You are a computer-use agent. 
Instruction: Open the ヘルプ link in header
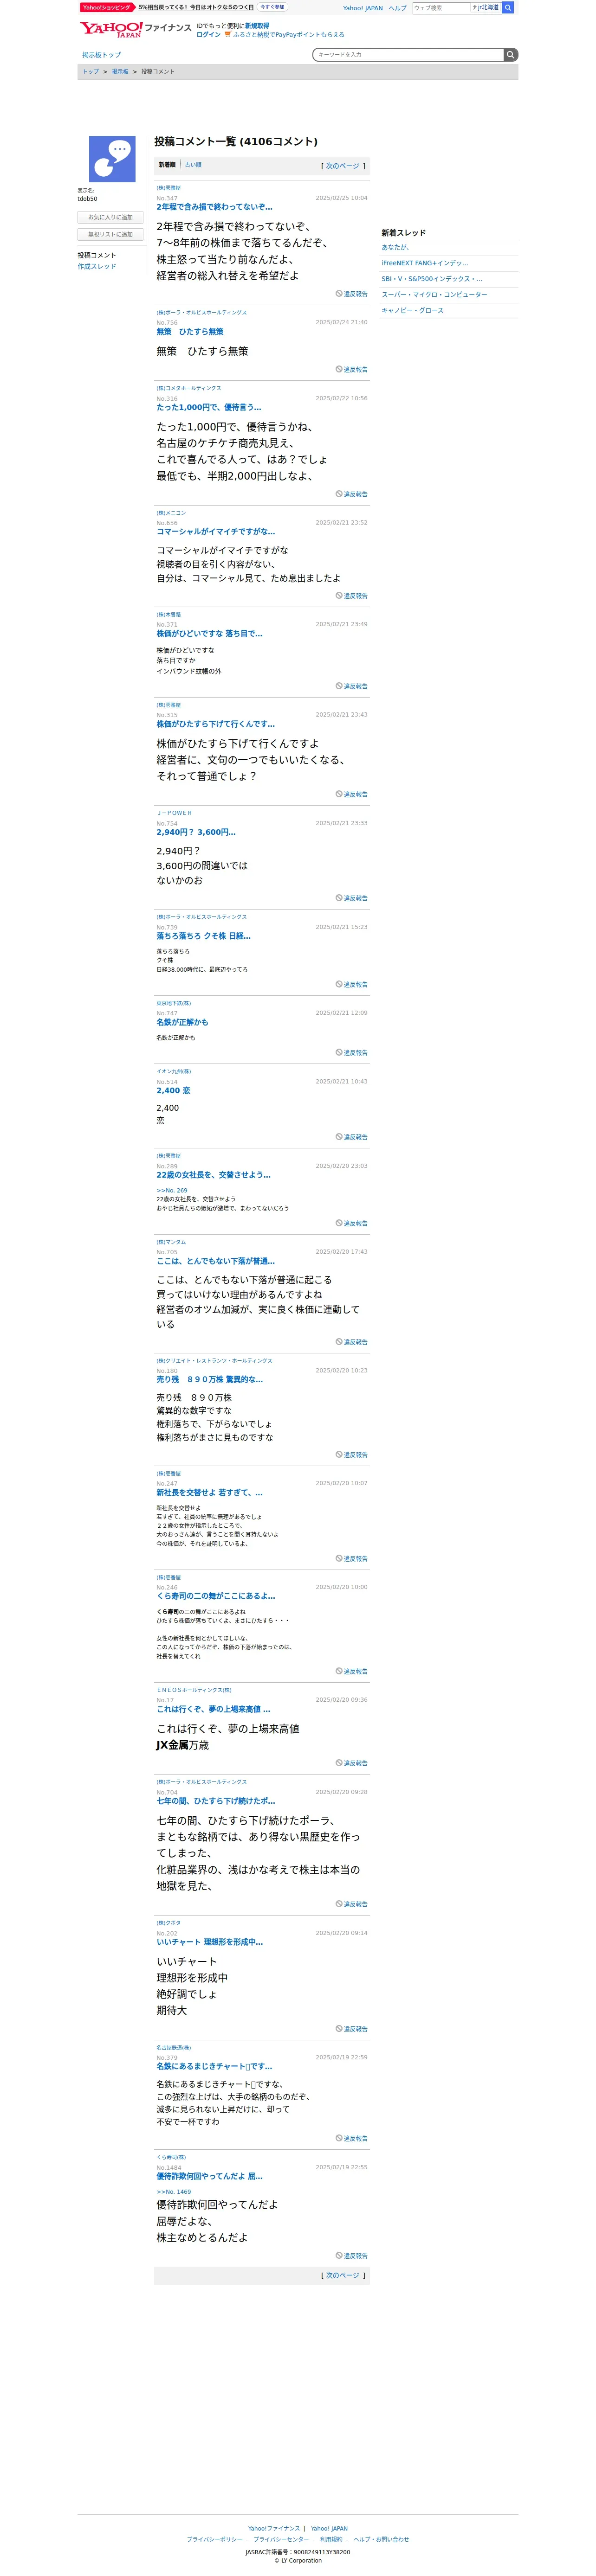397,8
